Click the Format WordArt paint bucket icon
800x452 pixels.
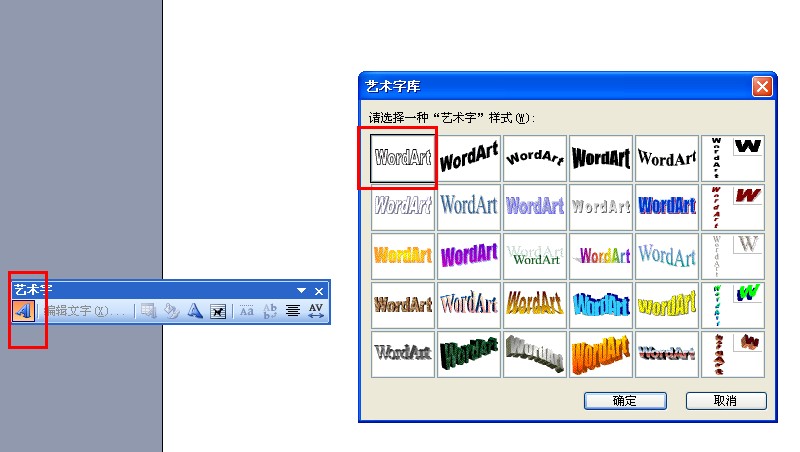(x=171, y=311)
